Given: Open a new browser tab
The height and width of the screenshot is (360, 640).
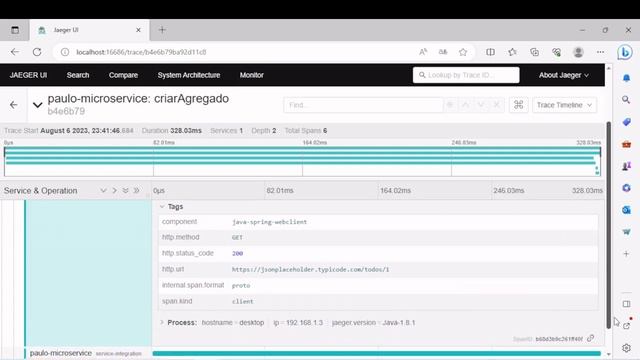Looking at the screenshot, I should [x=162, y=30].
